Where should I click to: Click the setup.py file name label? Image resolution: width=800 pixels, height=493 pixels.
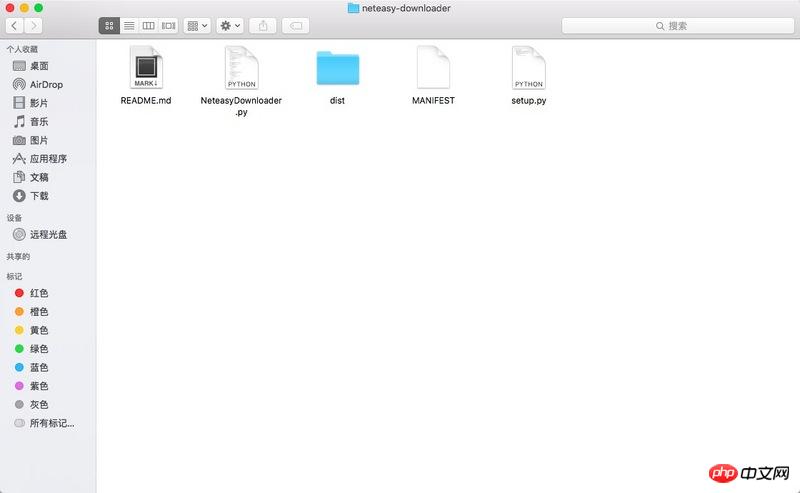pyautogui.click(x=529, y=101)
